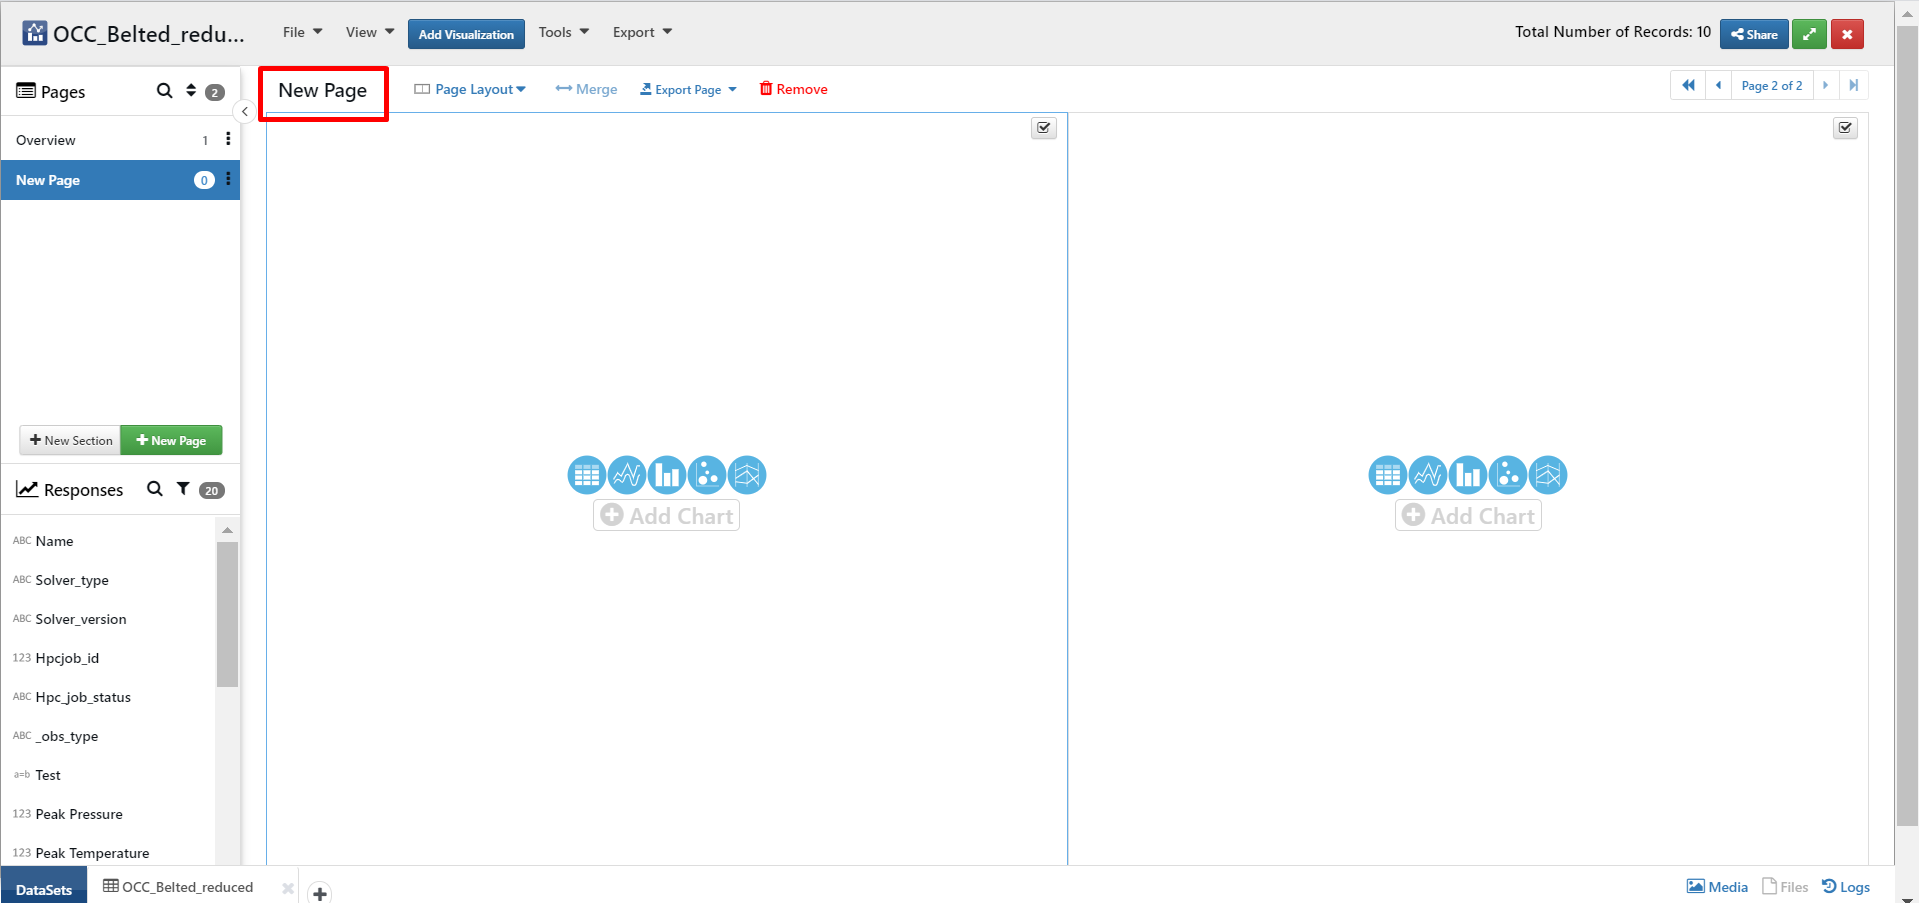Viewport: 1919px width, 903px height.
Task: Toggle selection checkbox of the right chart panel
Action: click(1846, 128)
